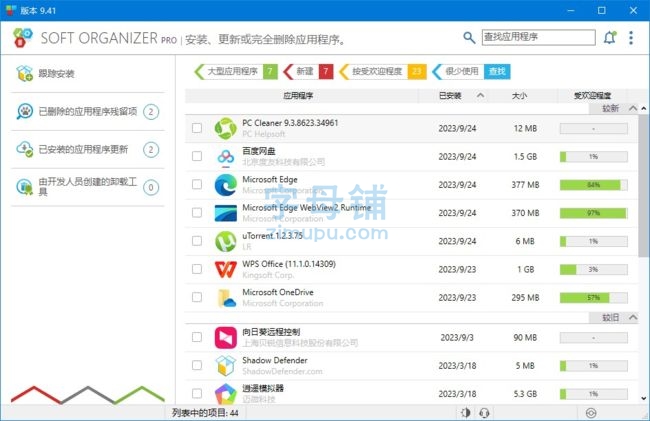Viewport: 650px width, 421px height.
Task: Click Microsoft OneDrive 57% popularity bar
Action: (593, 298)
